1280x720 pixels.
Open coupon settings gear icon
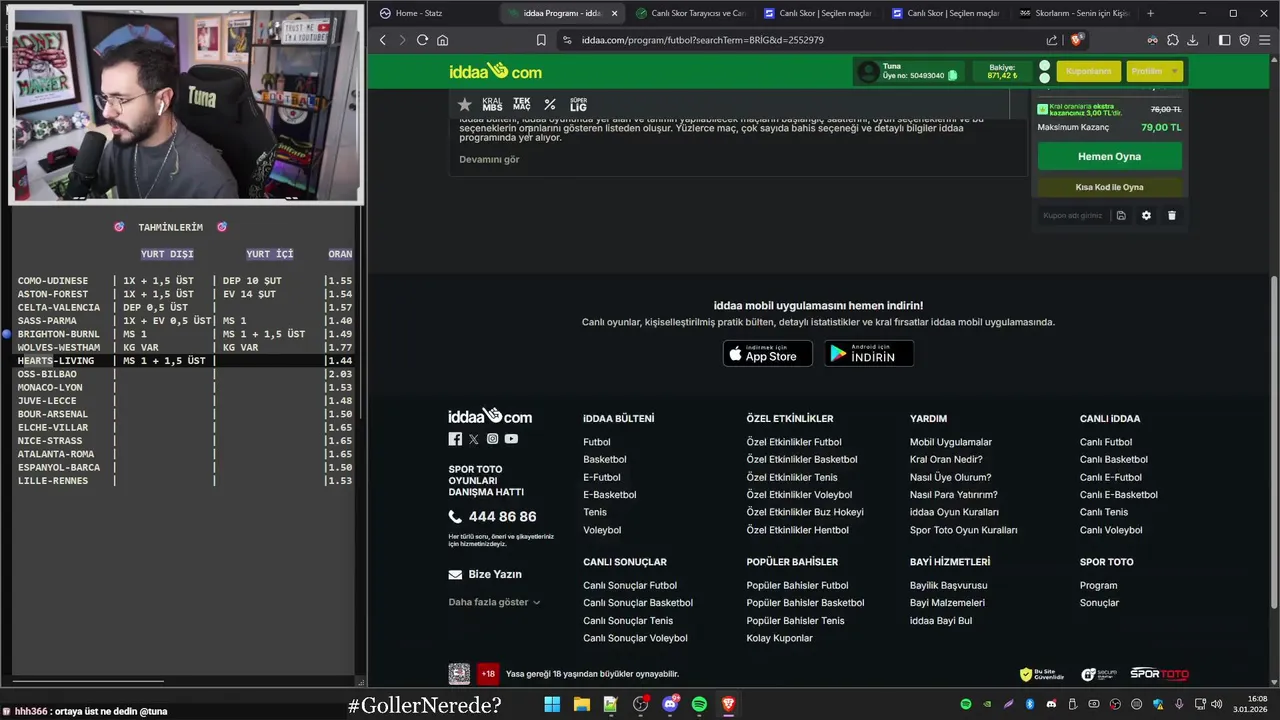click(x=1146, y=215)
